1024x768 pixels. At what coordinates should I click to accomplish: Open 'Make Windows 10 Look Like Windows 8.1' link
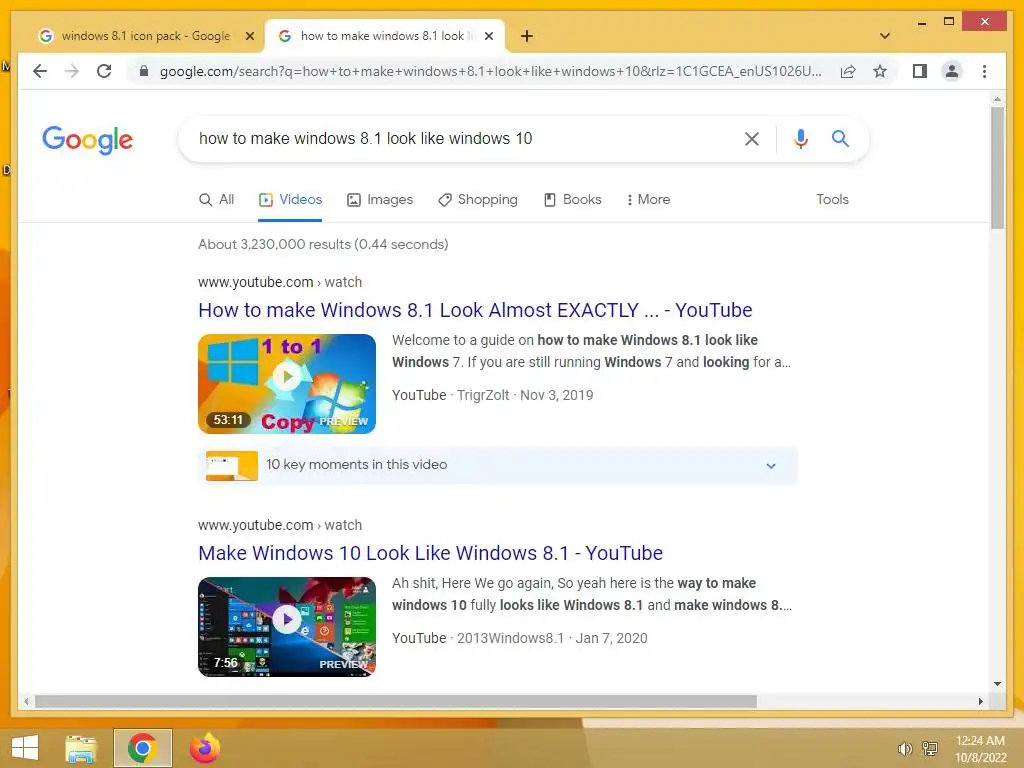coord(430,553)
